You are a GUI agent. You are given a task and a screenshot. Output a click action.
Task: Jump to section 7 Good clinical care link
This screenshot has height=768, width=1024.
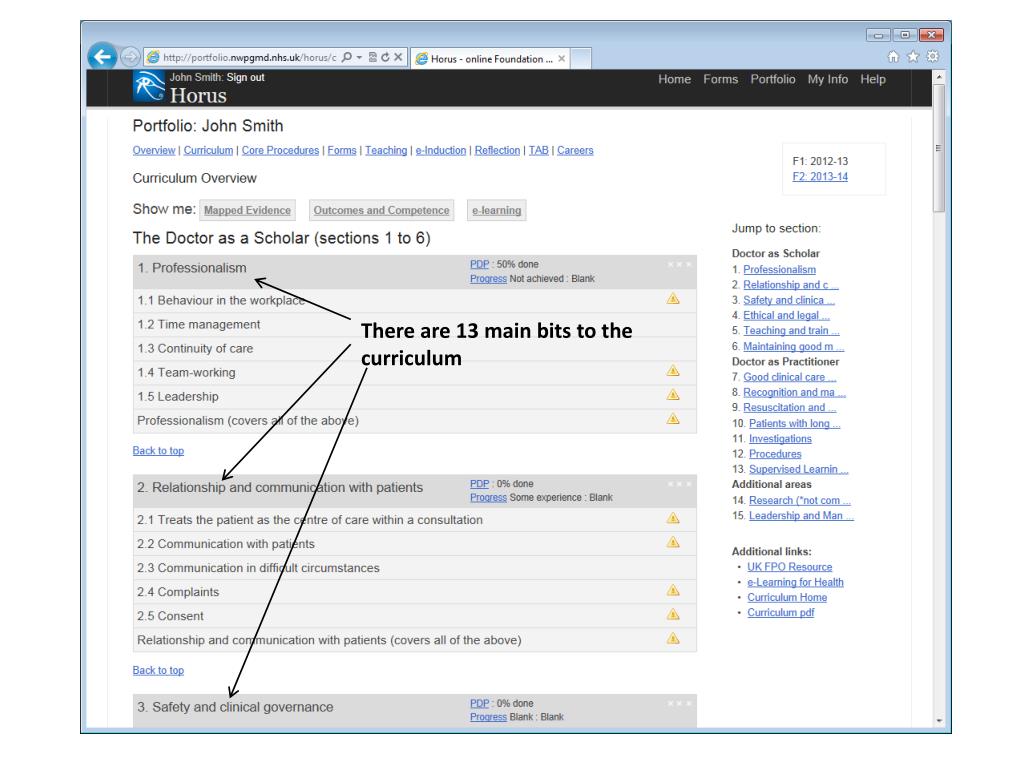click(790, 377)
